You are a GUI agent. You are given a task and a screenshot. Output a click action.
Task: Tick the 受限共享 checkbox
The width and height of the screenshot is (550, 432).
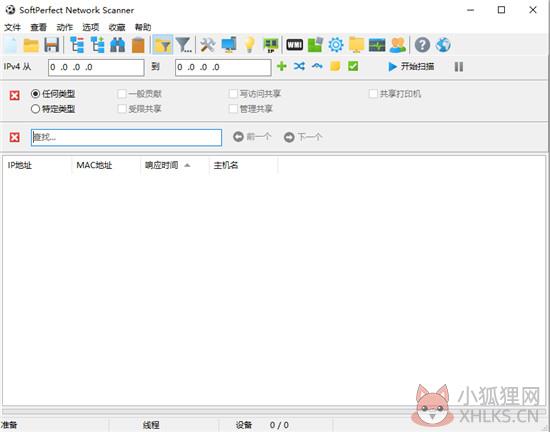(122, 109)
